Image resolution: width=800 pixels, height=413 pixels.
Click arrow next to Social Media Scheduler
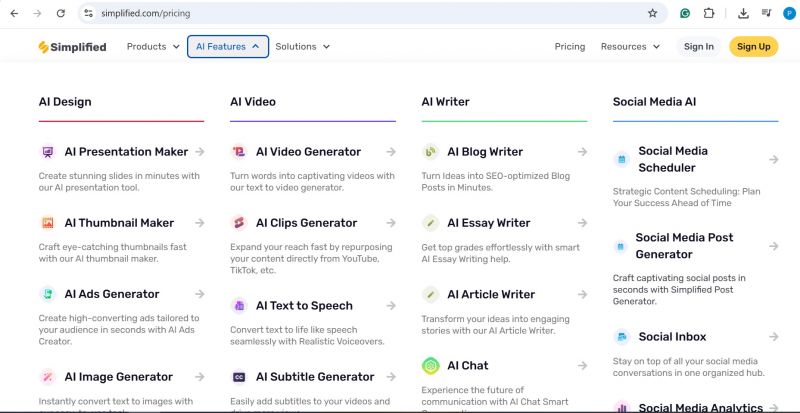coord(773,159)
